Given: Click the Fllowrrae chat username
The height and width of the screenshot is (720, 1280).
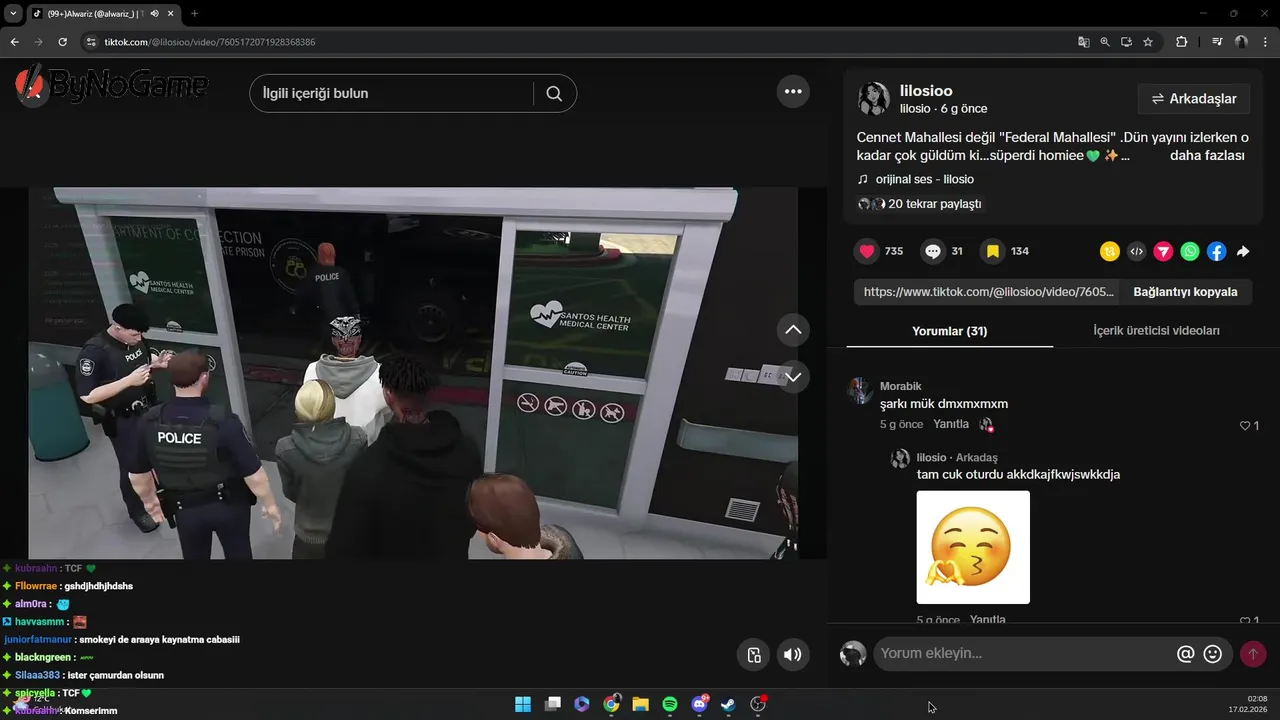Looking at the screenshot, I should [36, 586].
